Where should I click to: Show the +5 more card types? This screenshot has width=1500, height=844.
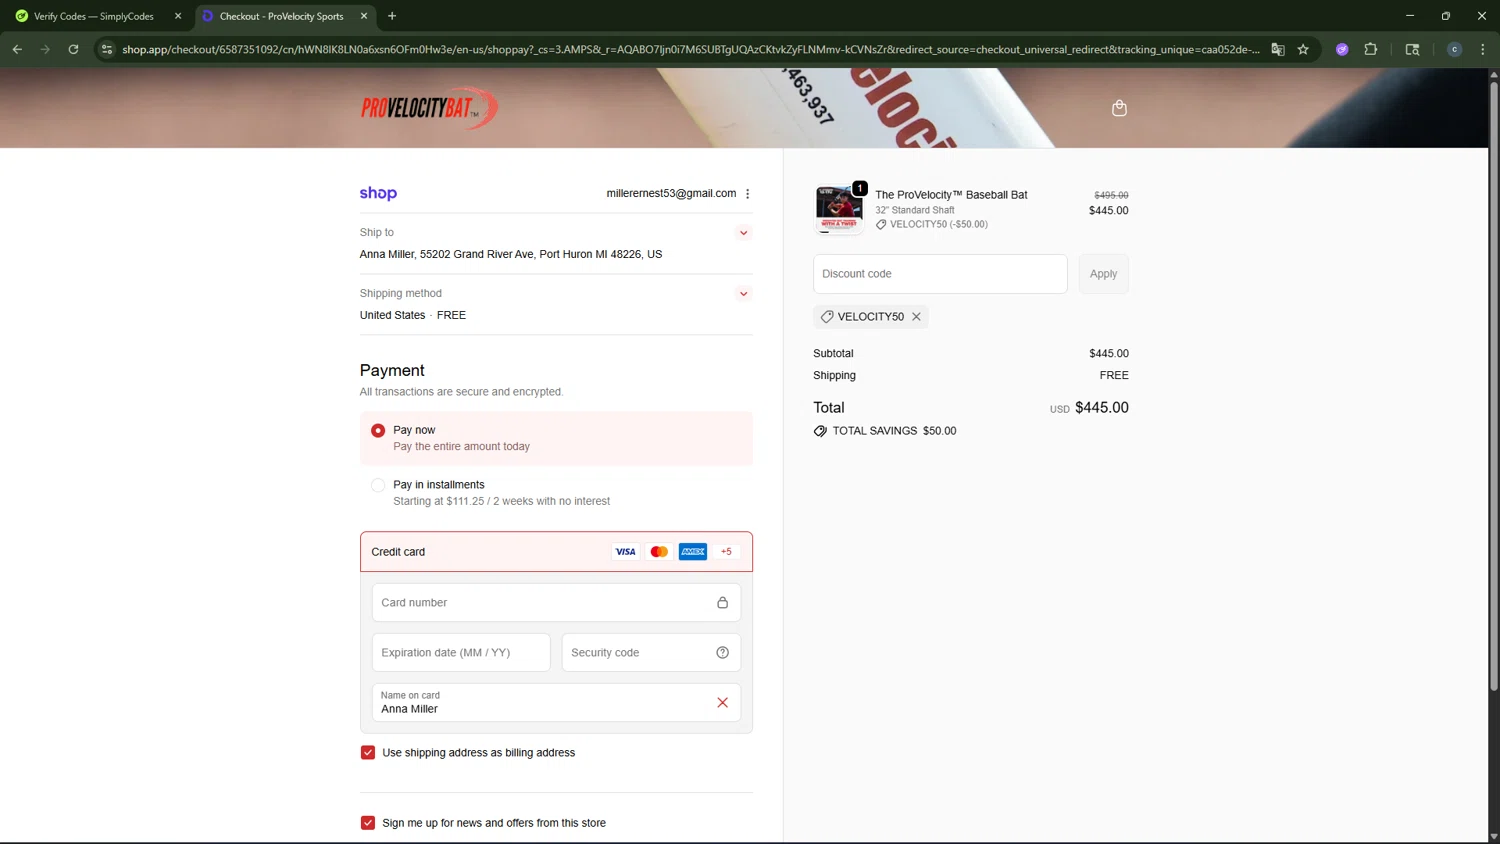click(726, 552)
